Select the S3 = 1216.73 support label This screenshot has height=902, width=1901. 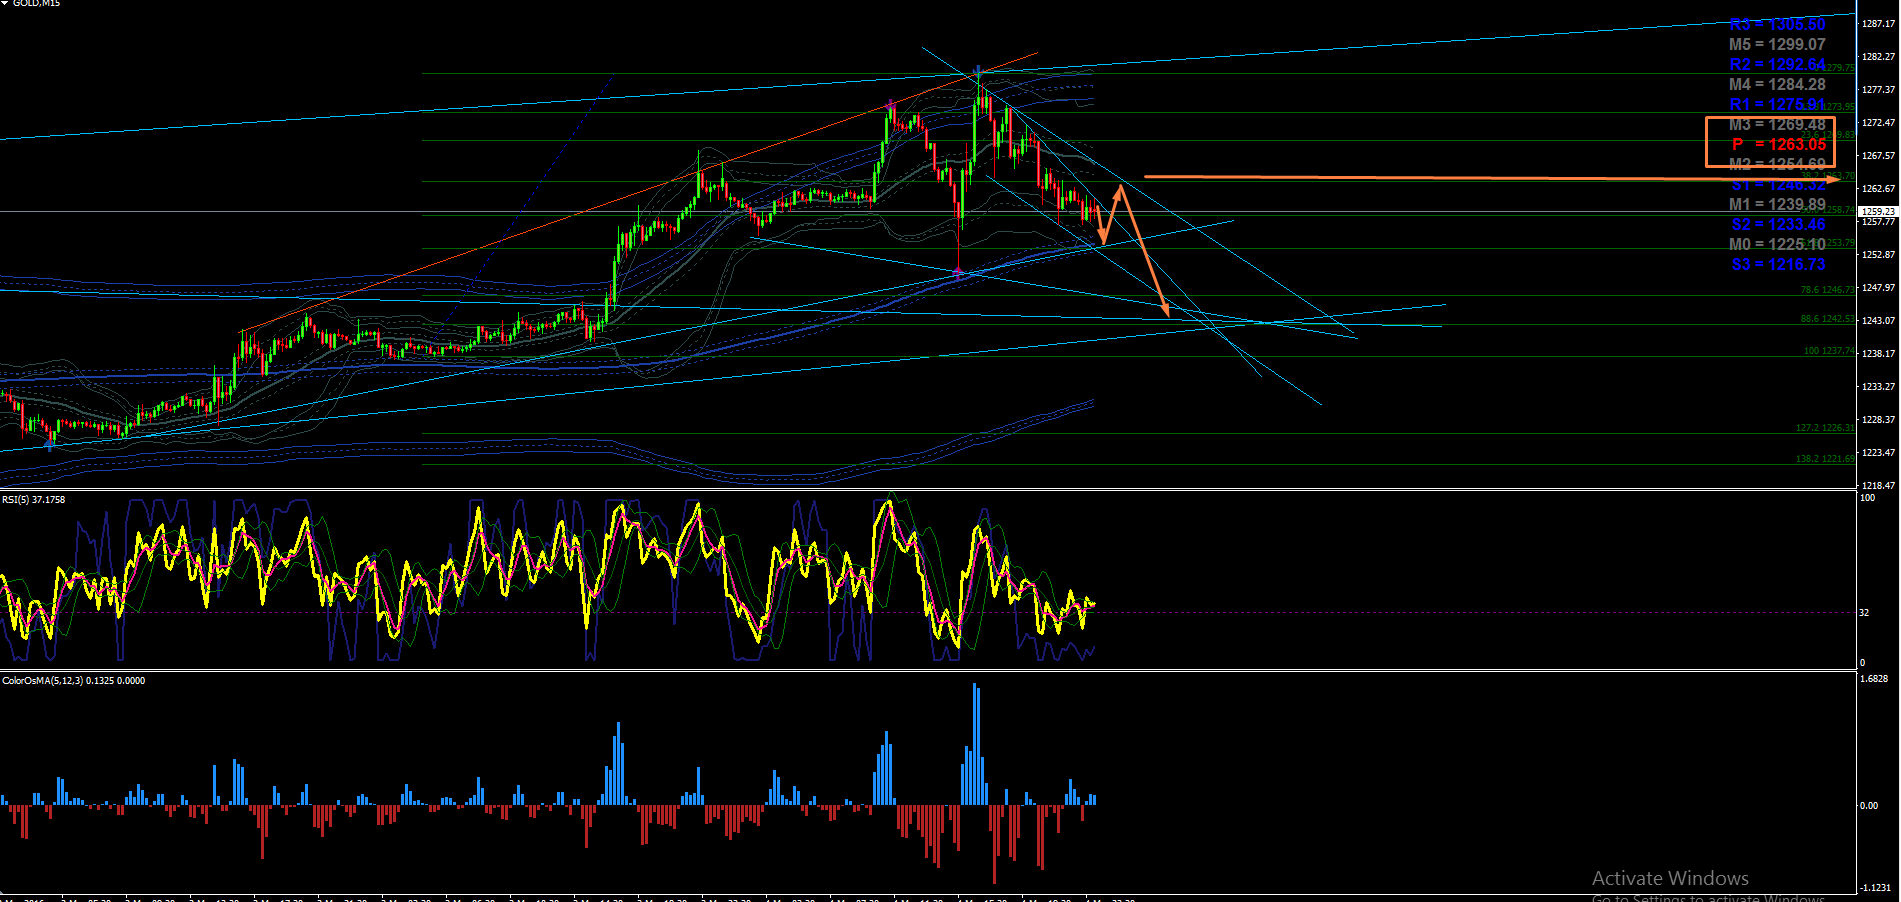[1779, 264]
